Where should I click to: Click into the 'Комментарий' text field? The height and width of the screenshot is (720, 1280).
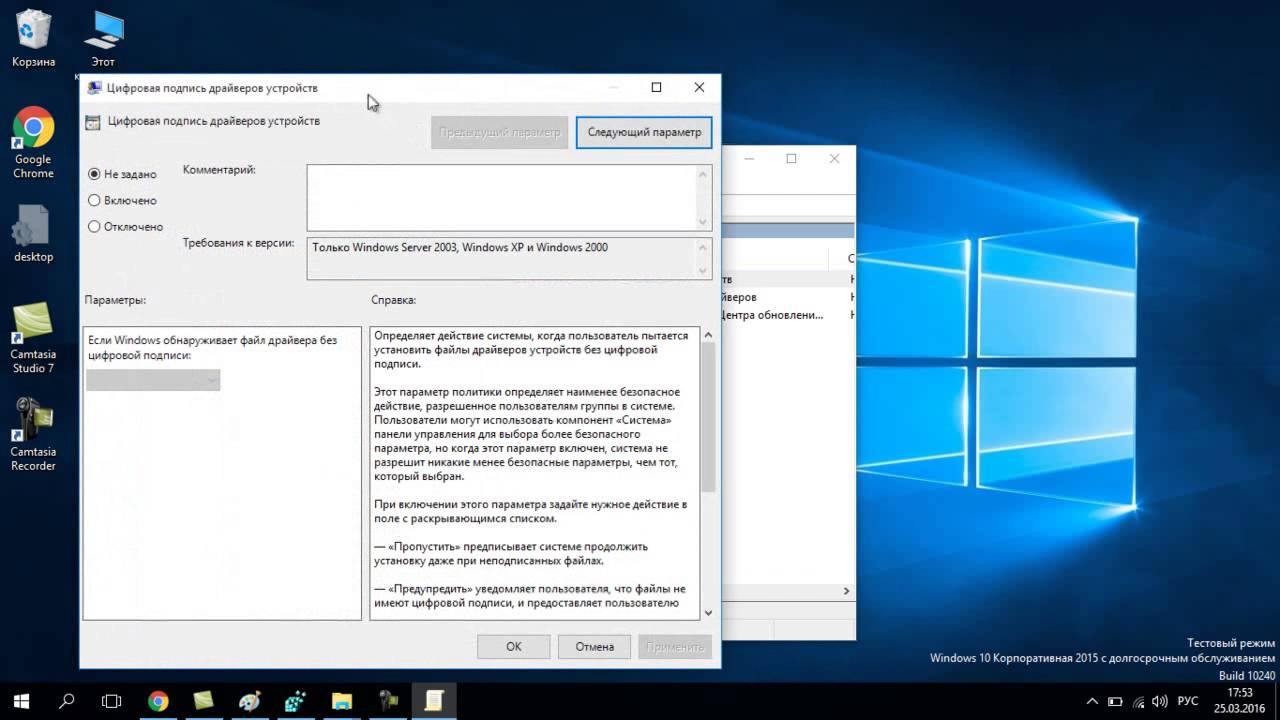point(502,198)
